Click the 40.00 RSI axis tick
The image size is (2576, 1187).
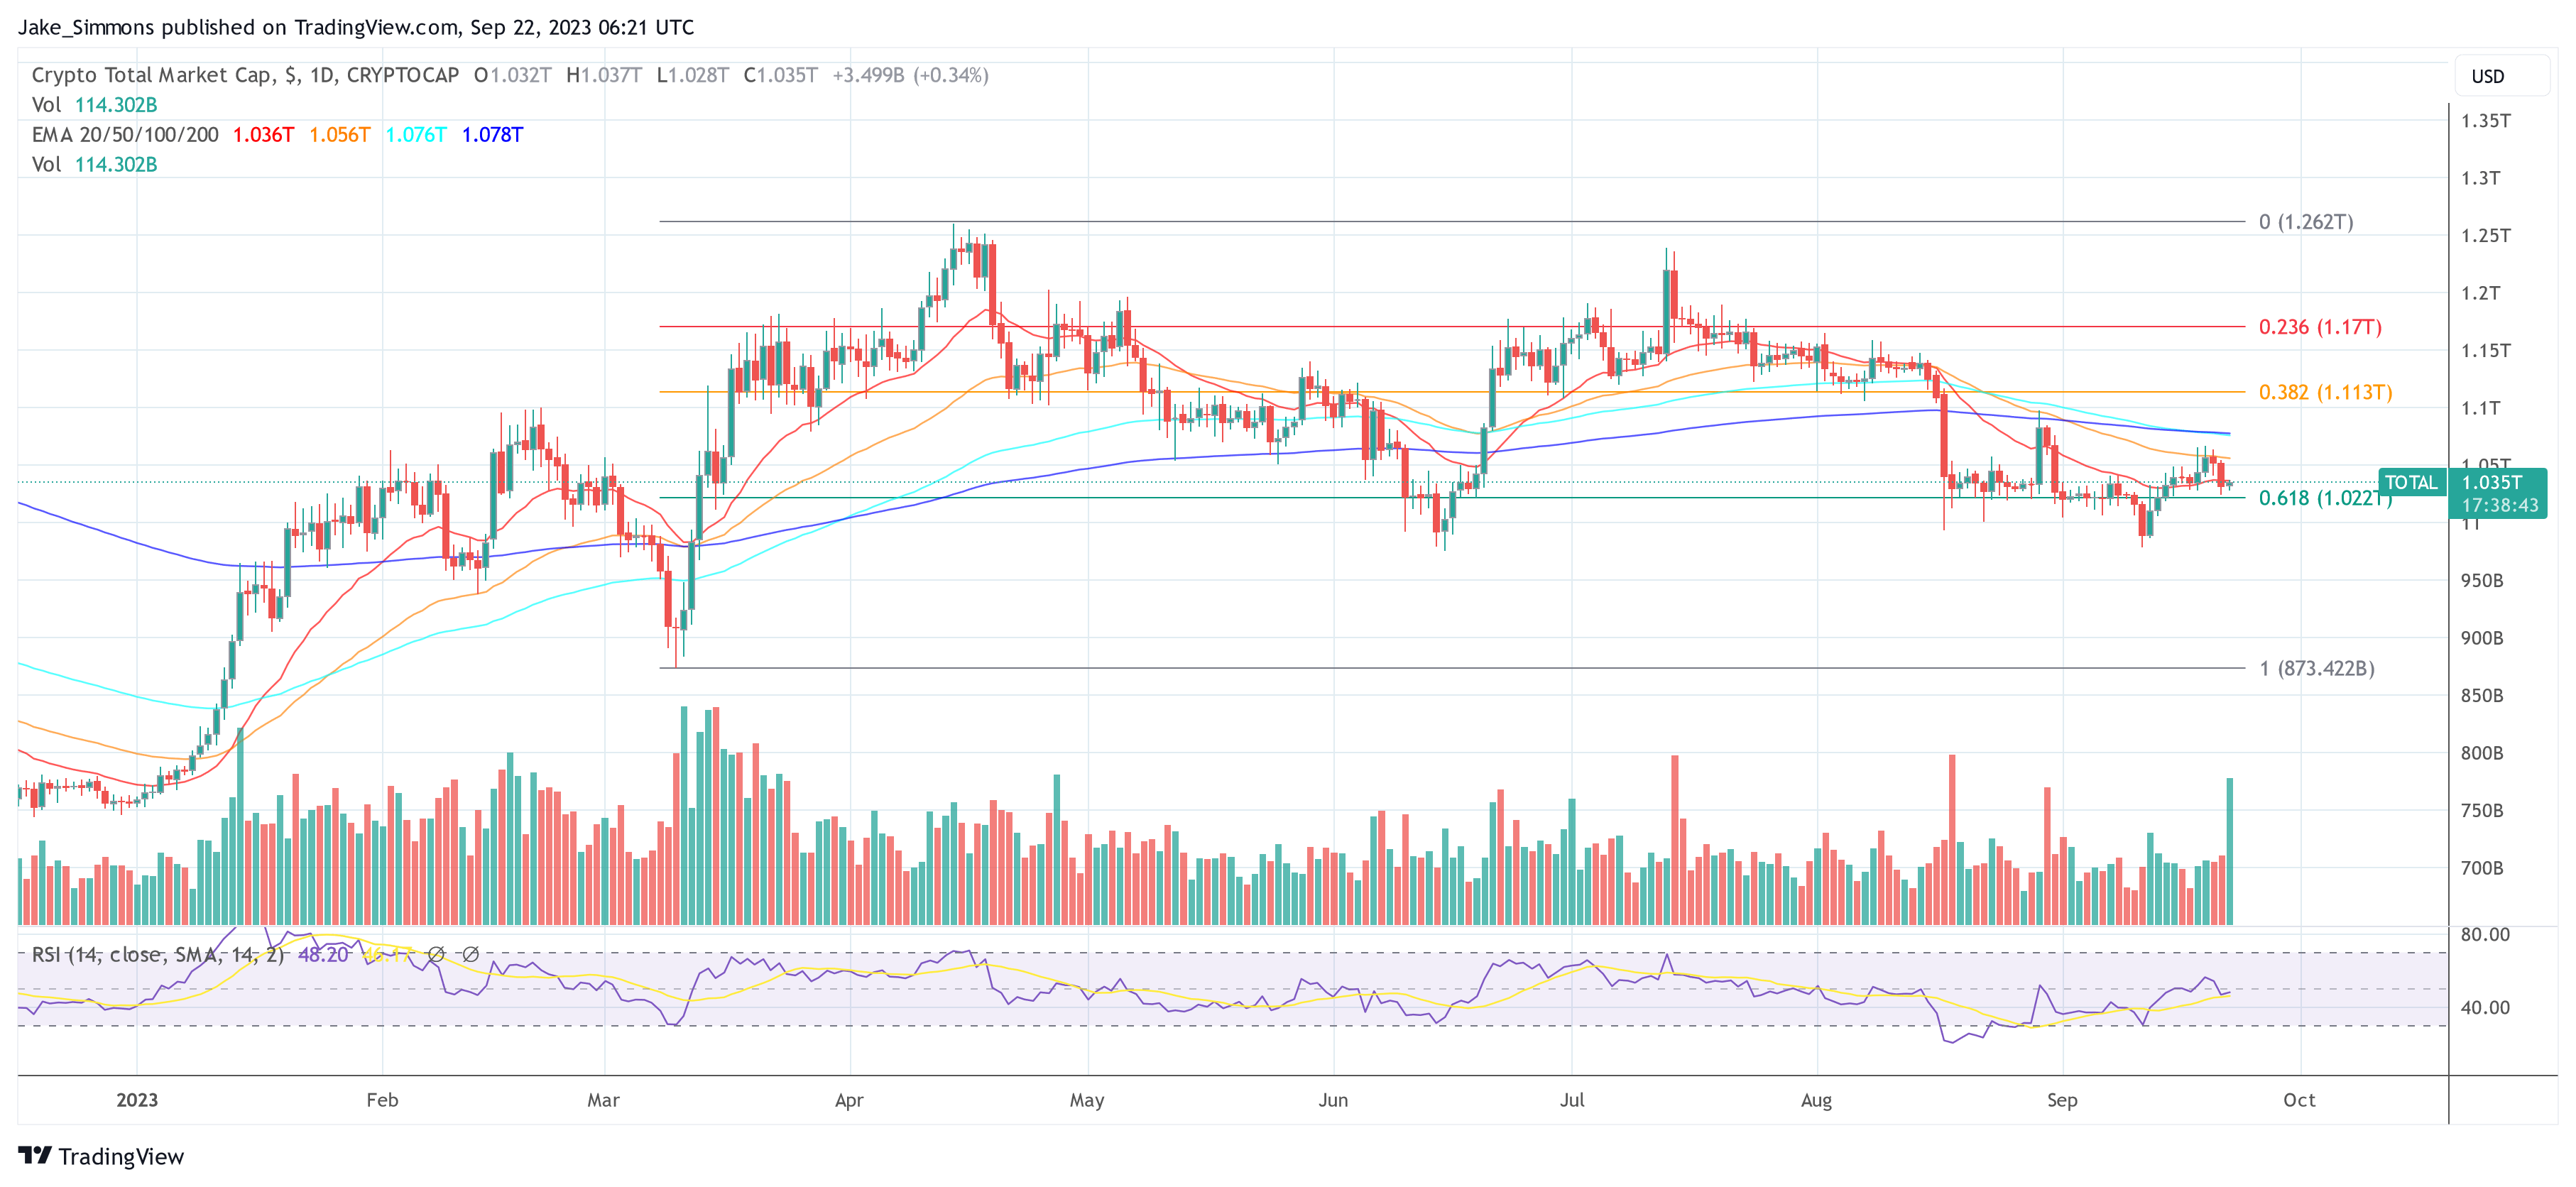pyautogui.click(x=2485, y=1008)
